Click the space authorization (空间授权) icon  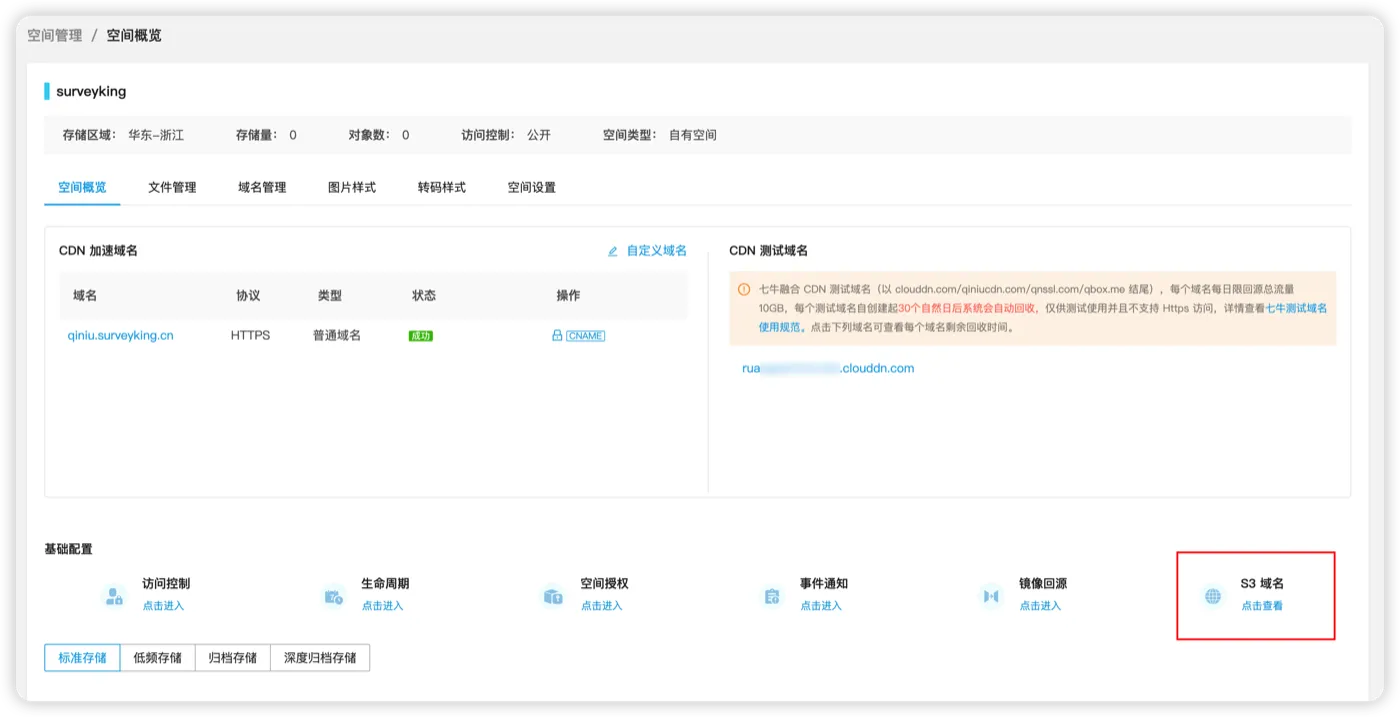pyautogui.click(x=553, y=597)
